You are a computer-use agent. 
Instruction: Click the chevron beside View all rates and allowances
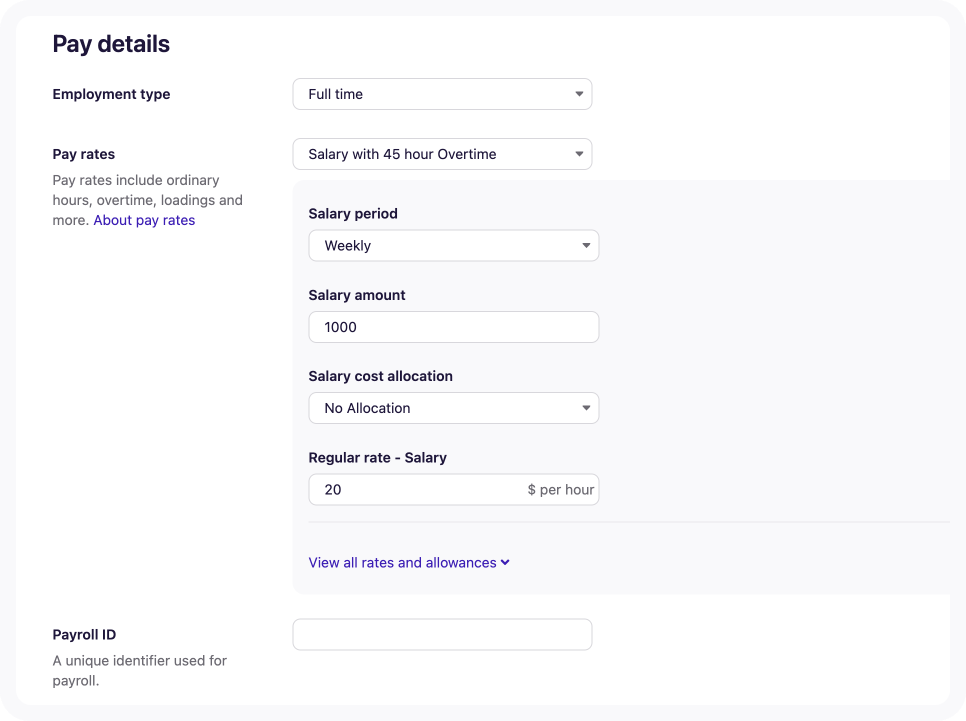coord(504,562)
